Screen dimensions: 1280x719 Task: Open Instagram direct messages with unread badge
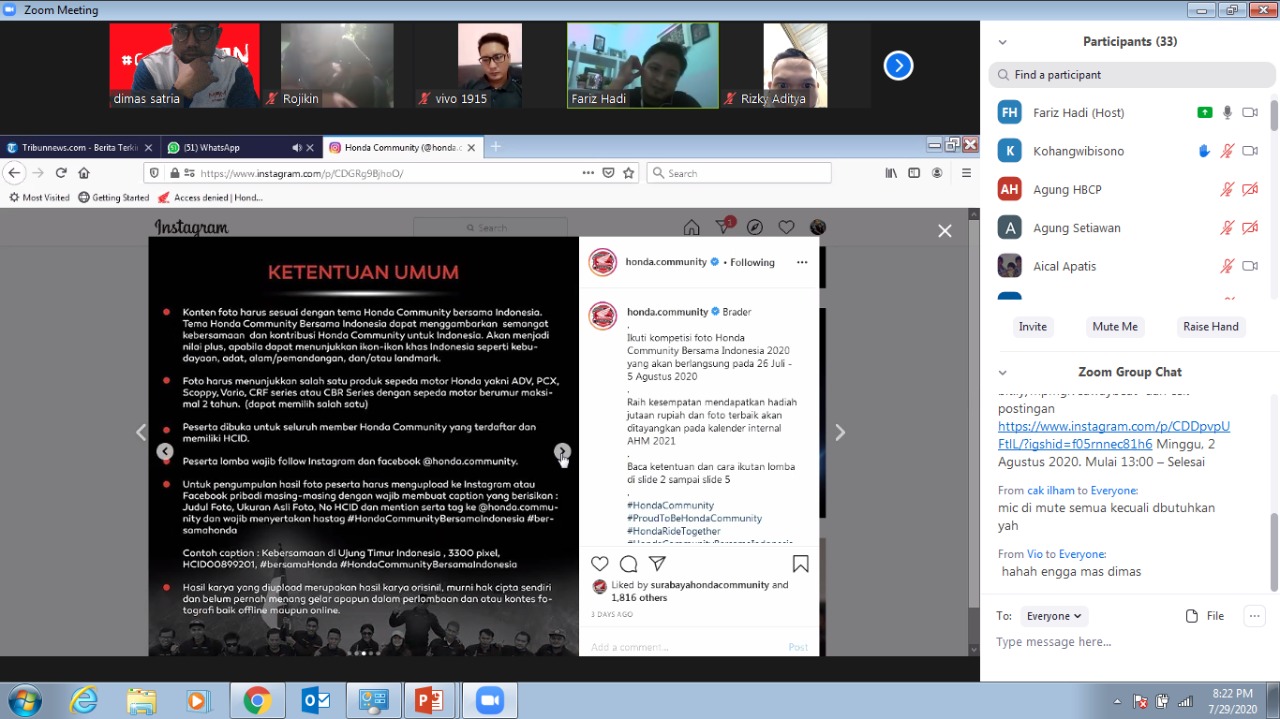[x=724, y=227]
